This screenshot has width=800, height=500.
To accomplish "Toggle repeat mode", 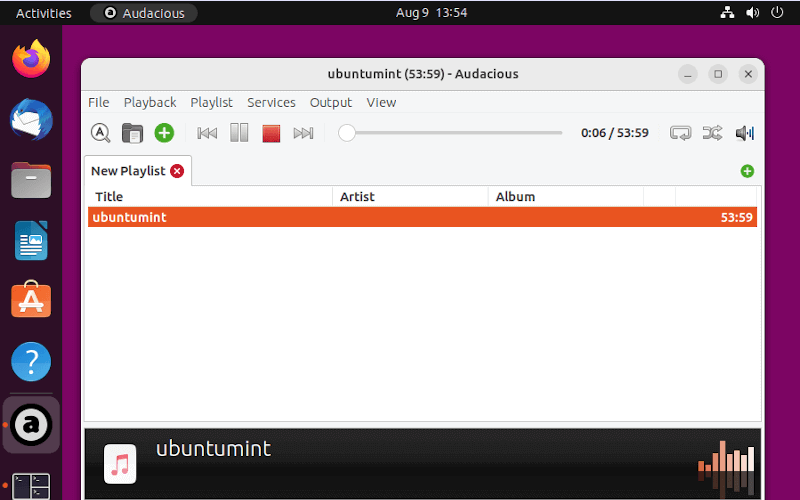I will pyautogui.click(x=680, y=133).
